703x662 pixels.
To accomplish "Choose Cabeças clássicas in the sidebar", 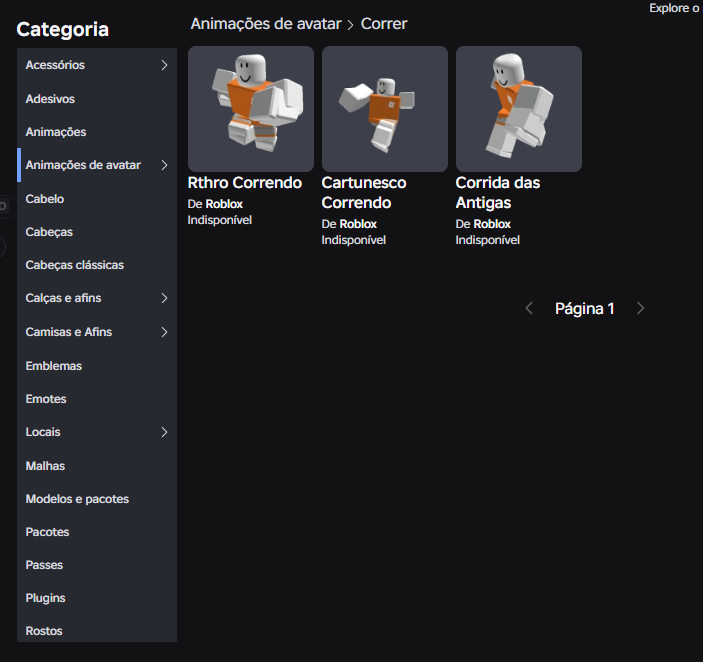I will (x=97, y=265).
